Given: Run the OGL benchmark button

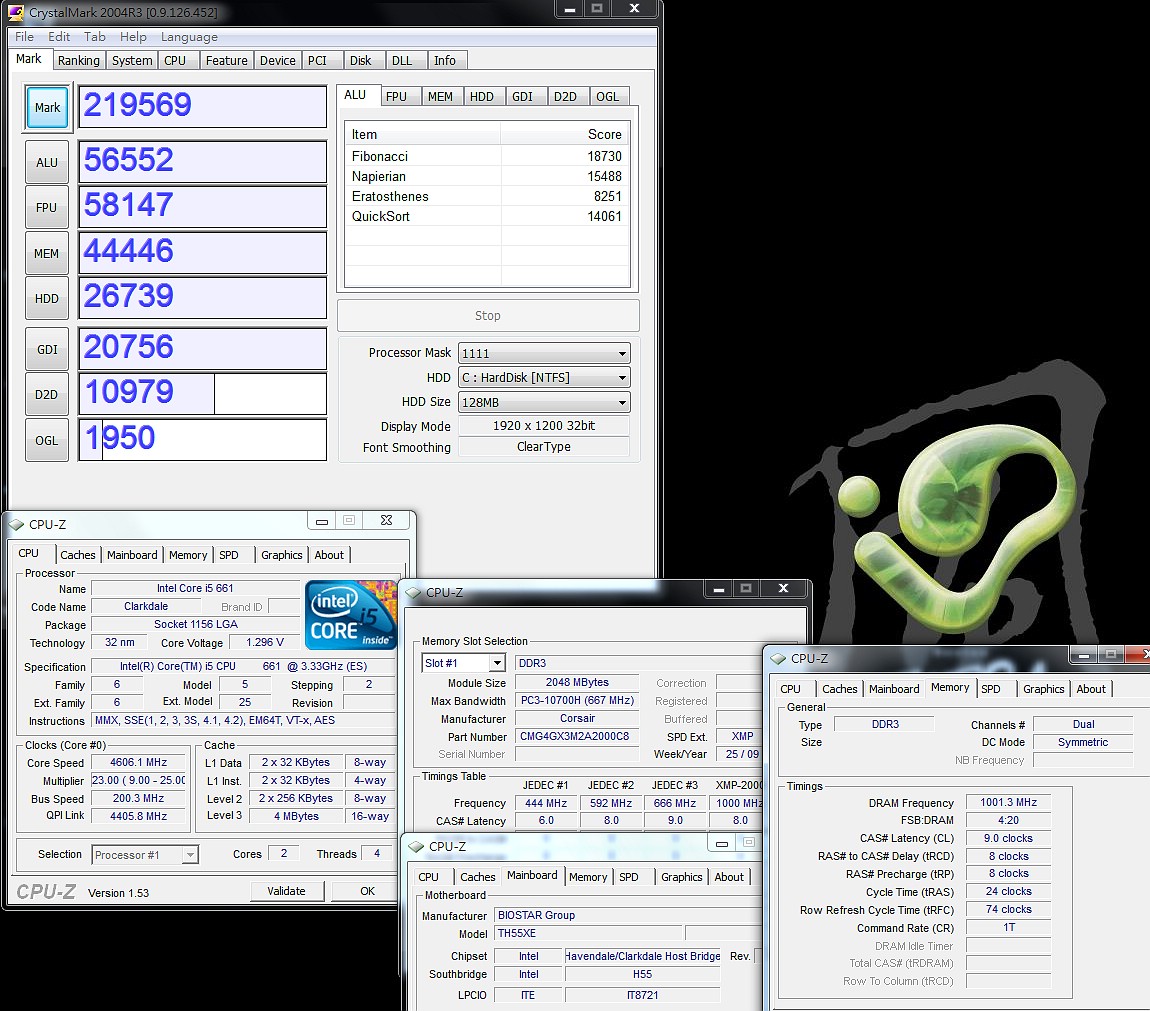Looking at the screenshot, I should pos(47,440).
